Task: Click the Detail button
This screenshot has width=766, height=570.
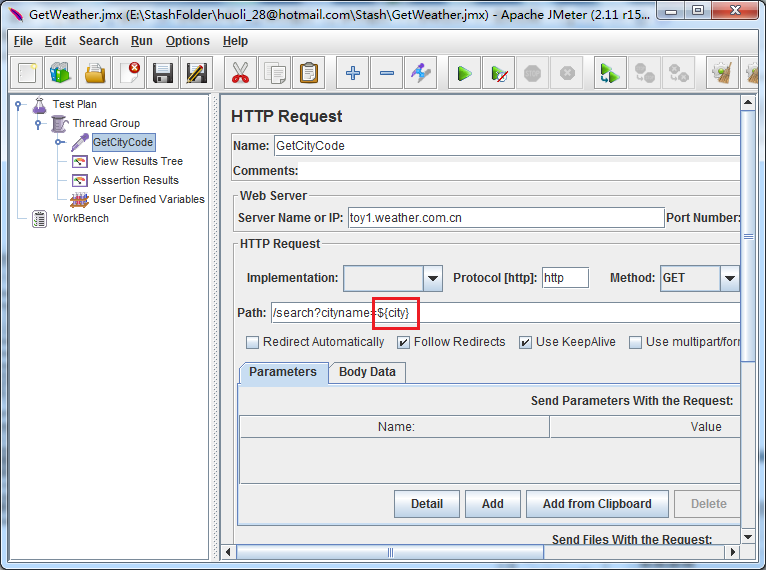Action: [427, 504]
